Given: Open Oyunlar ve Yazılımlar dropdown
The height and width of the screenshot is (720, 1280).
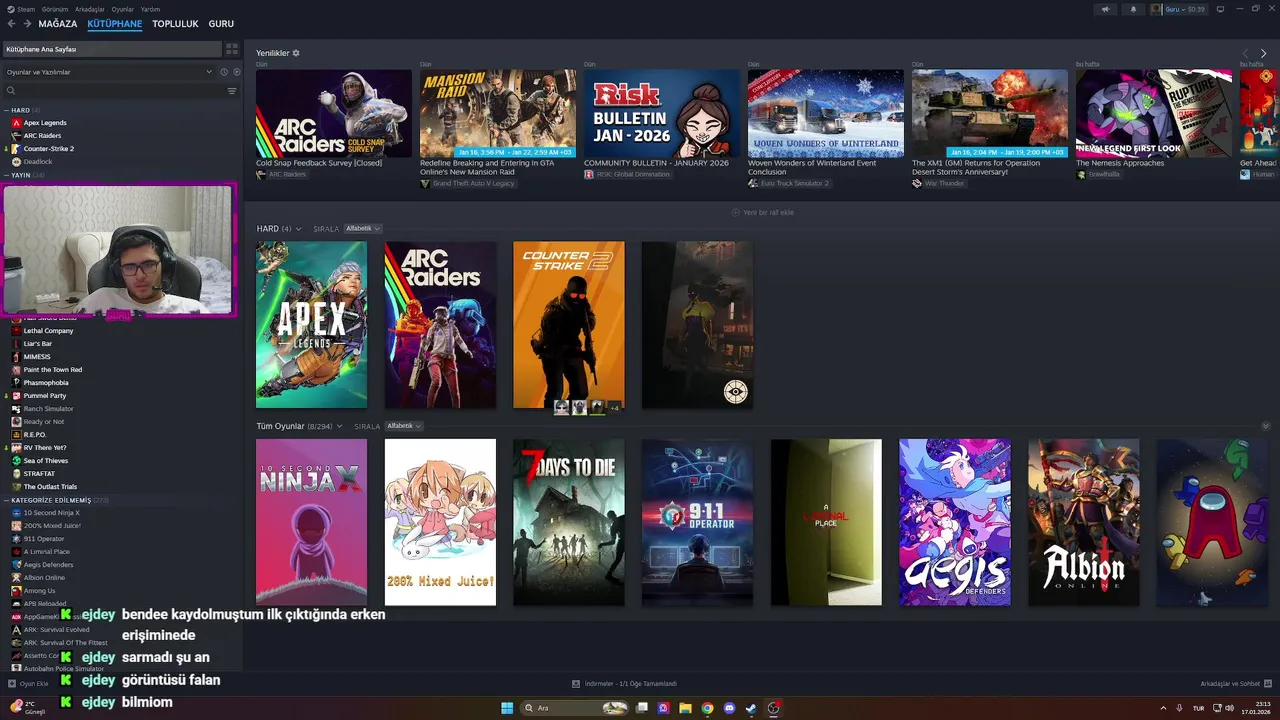Looking at the screenshot, I should tap(109, 72).
